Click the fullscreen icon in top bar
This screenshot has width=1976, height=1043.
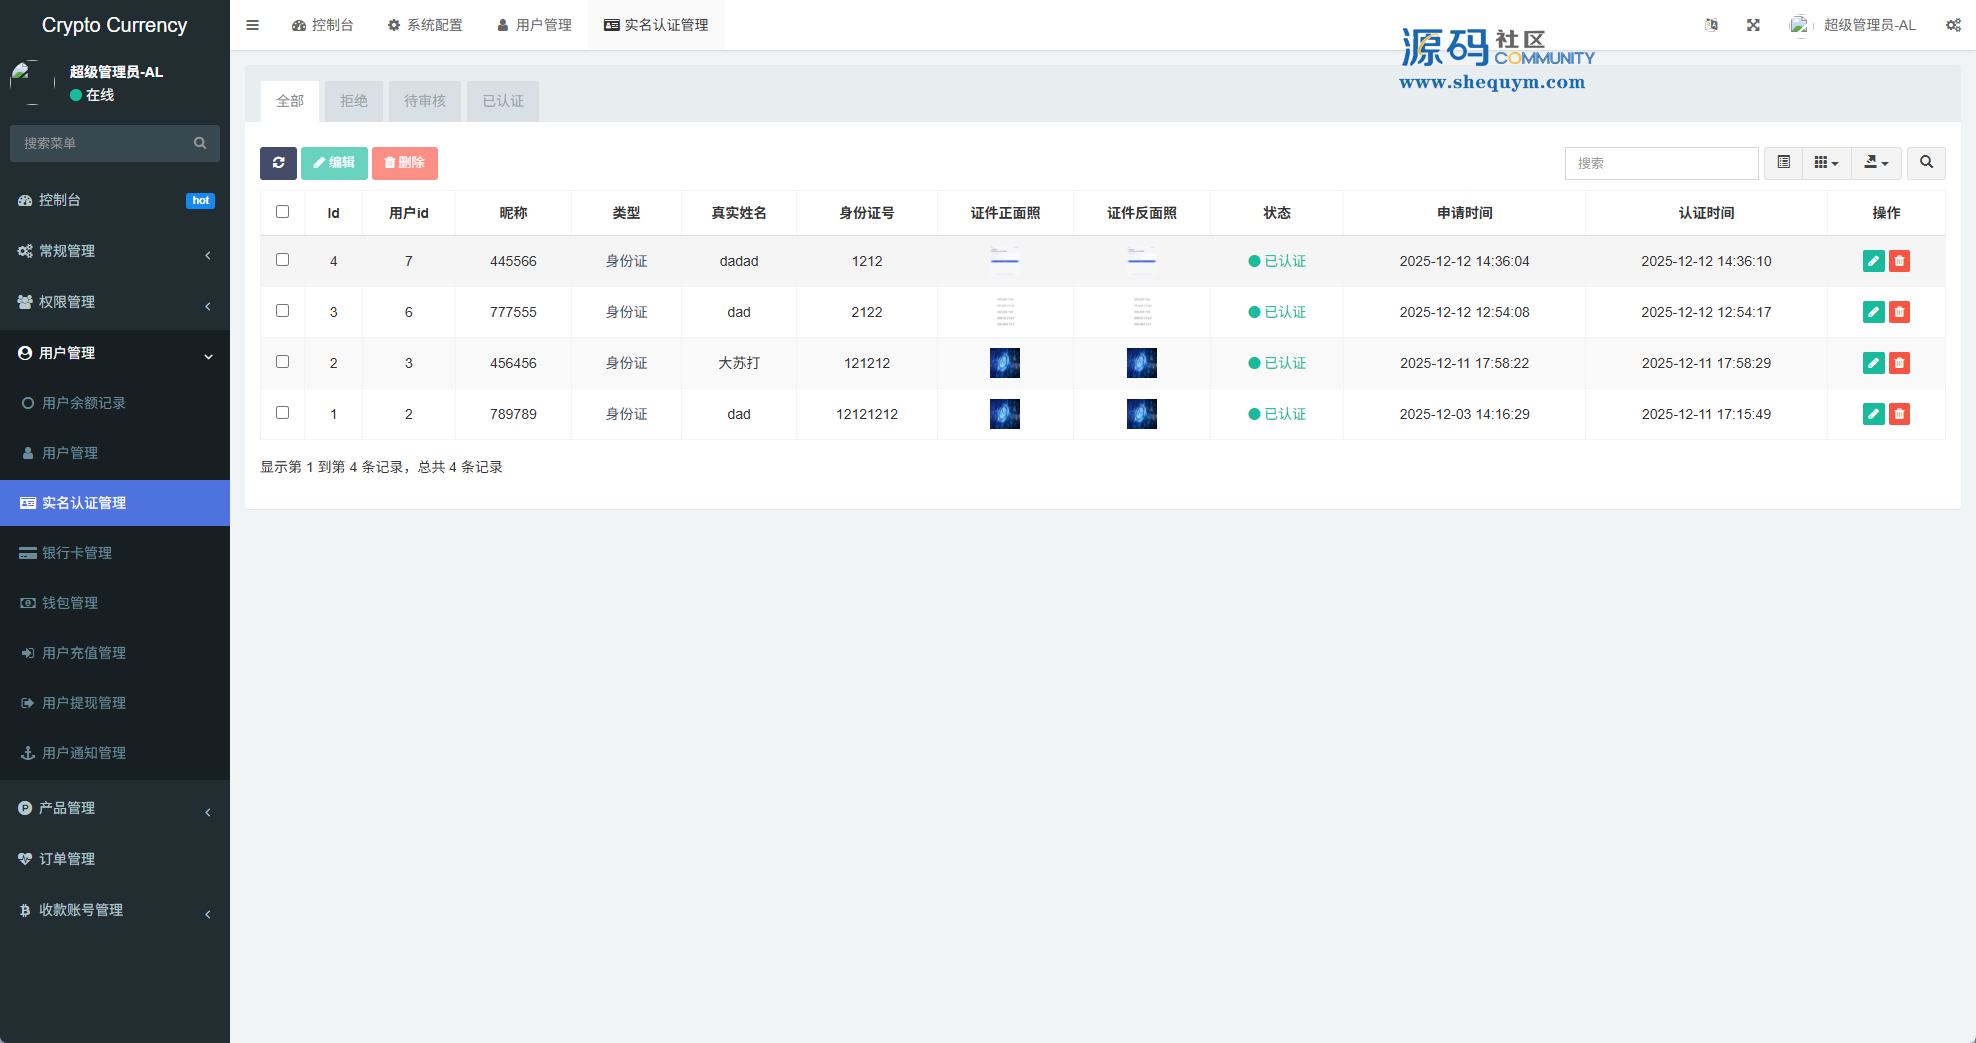click(1753, 25)
